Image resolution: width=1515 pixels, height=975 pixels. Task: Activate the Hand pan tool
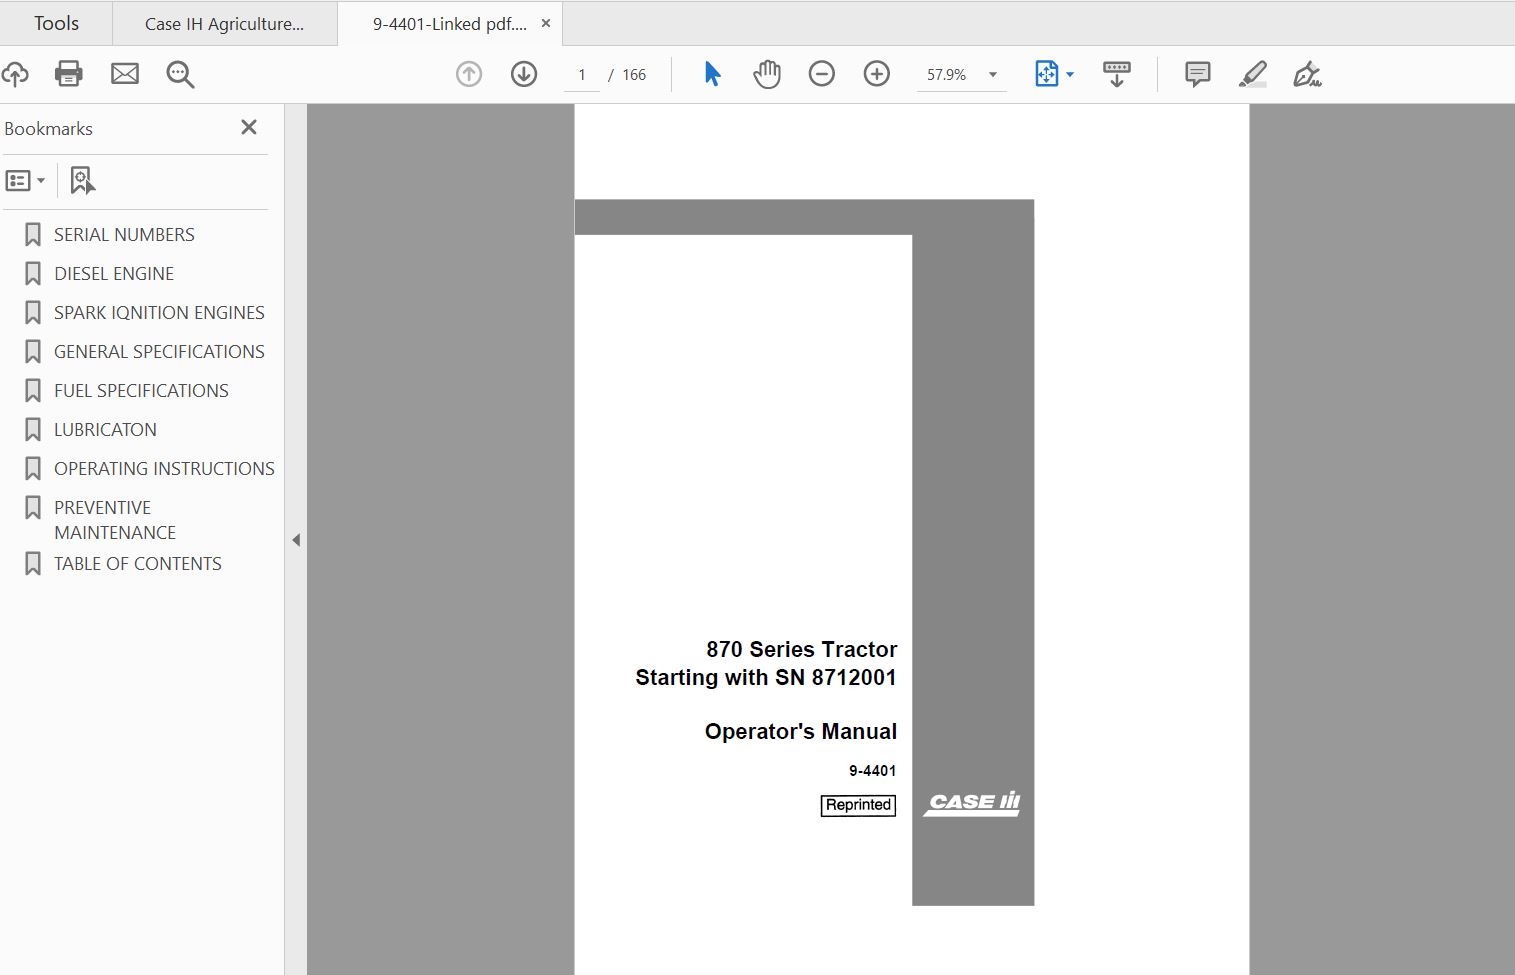tap(767, 74)
